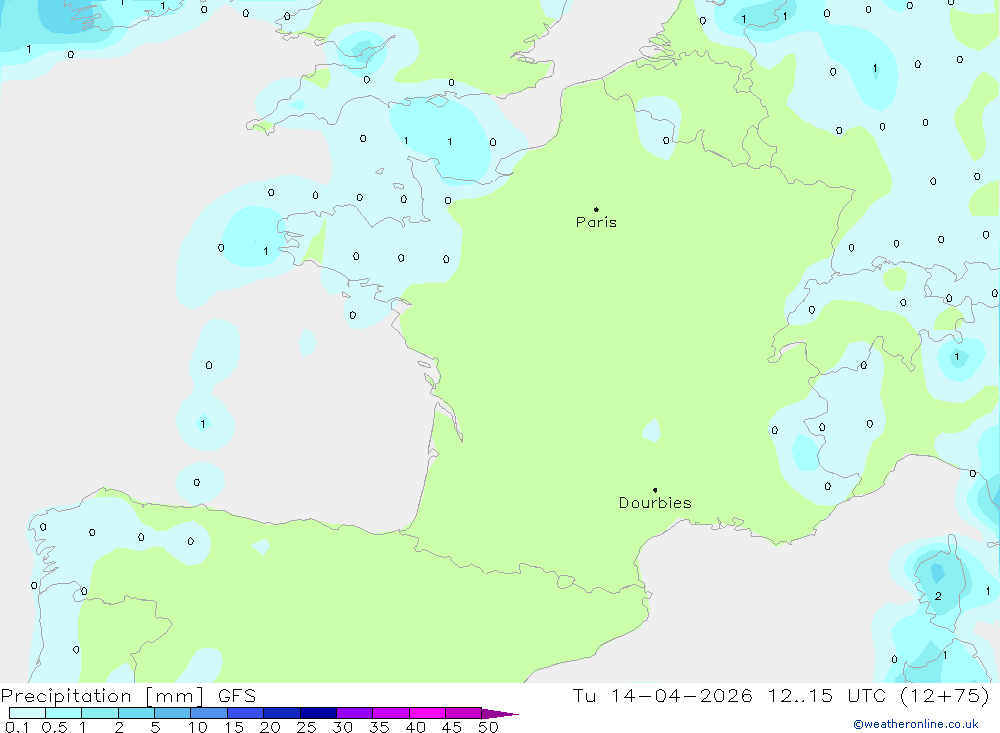Pick the 25–30 mm legend swatch
The width and height of the screenshot is (1000, 733).
tap(318, 713)
